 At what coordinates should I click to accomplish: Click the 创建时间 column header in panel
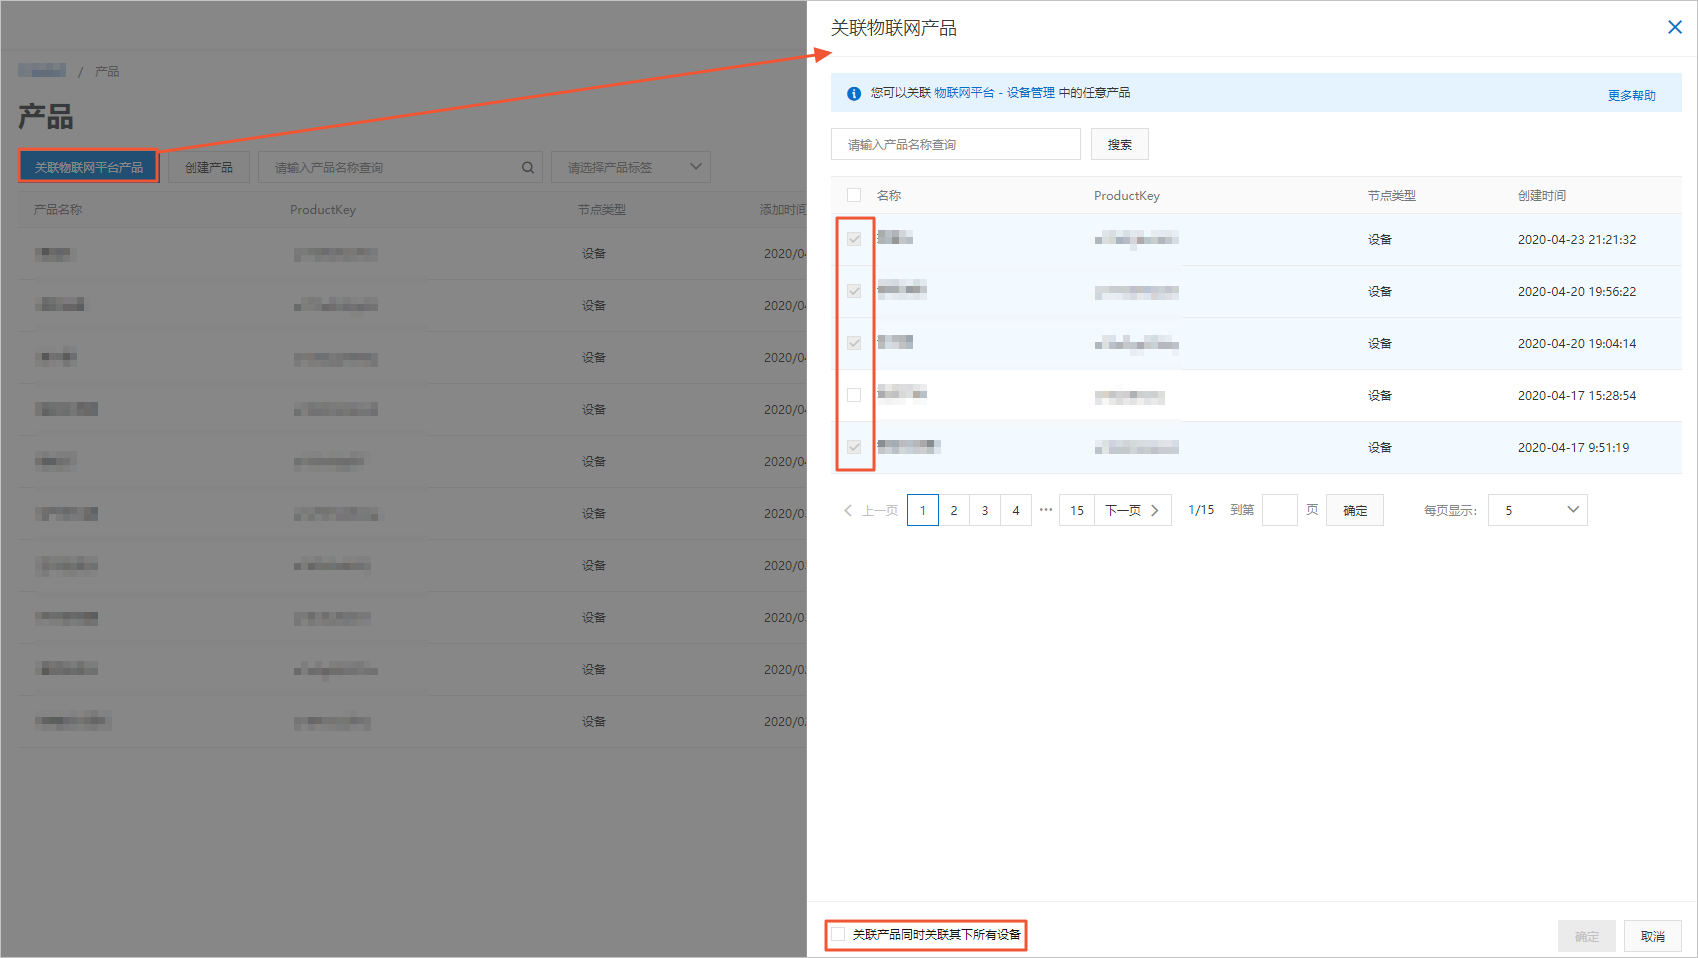[1542, 195]
